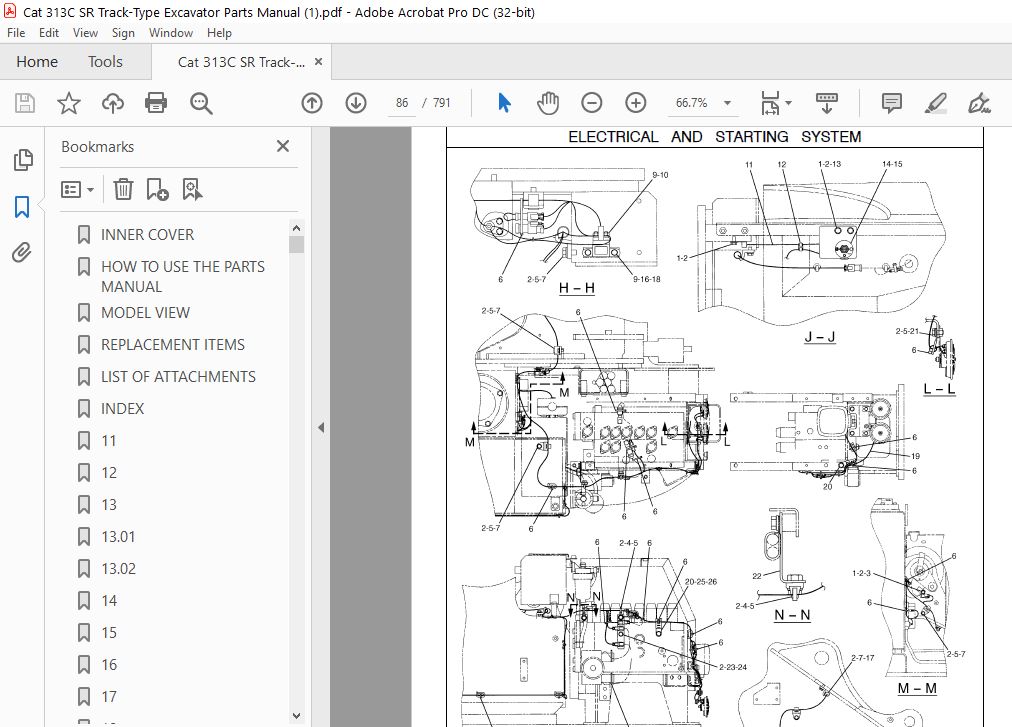This screenshot has height=727, width=1012.
Task: Zoom in with plus button
Action: 636,103
